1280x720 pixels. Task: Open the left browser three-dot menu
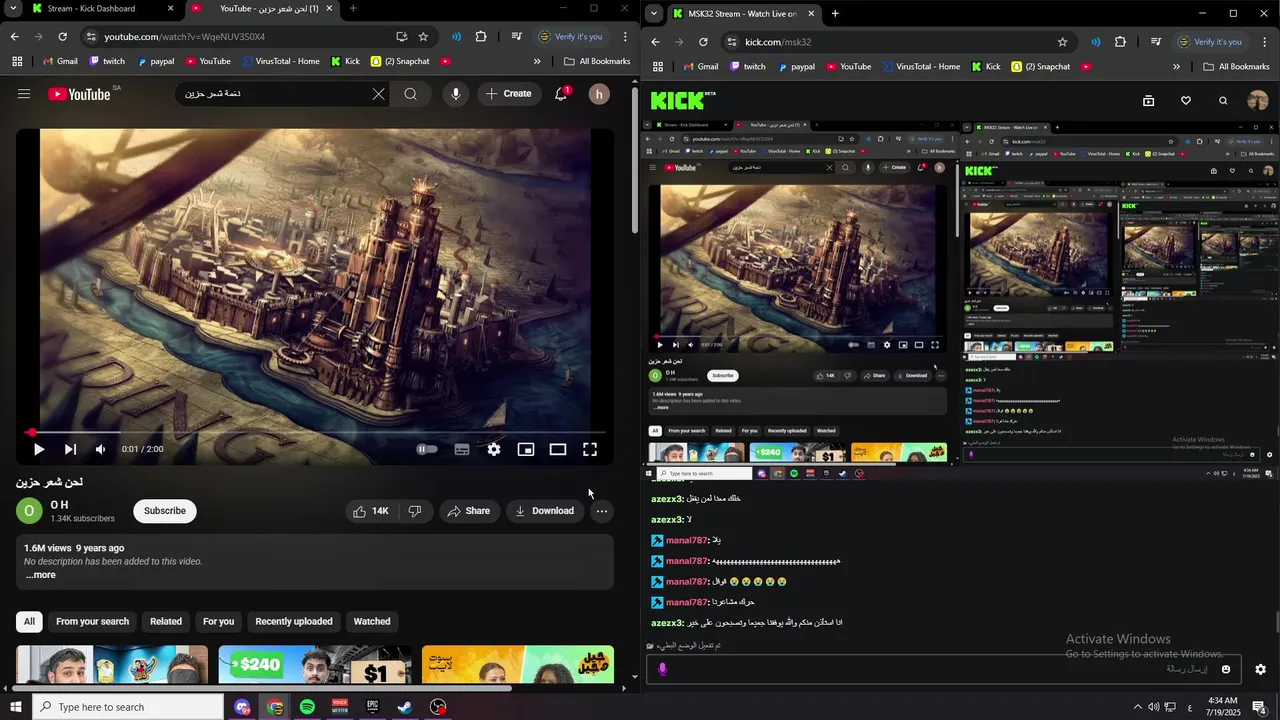[625, 37]
